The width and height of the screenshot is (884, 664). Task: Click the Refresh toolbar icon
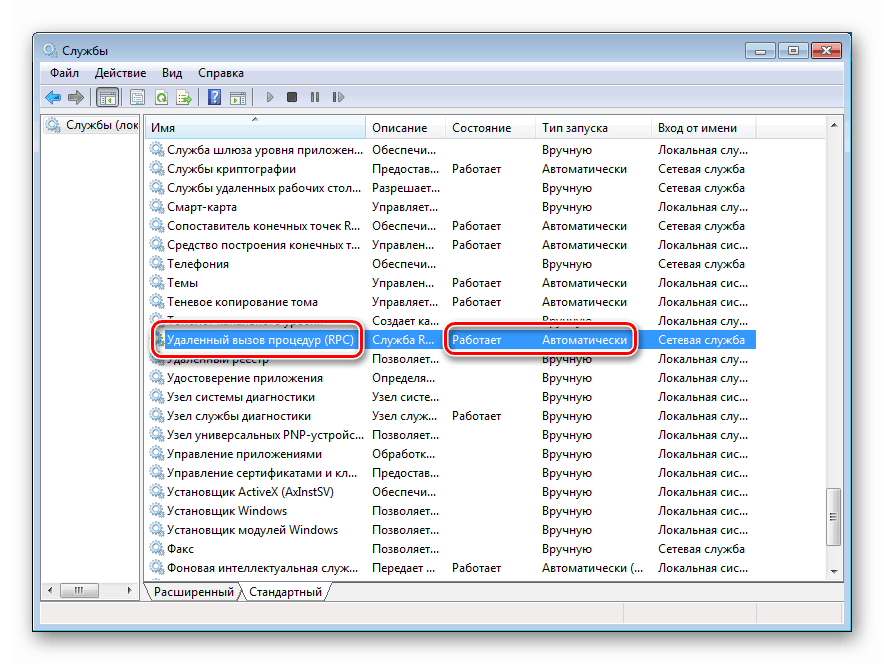coord(161,98)
